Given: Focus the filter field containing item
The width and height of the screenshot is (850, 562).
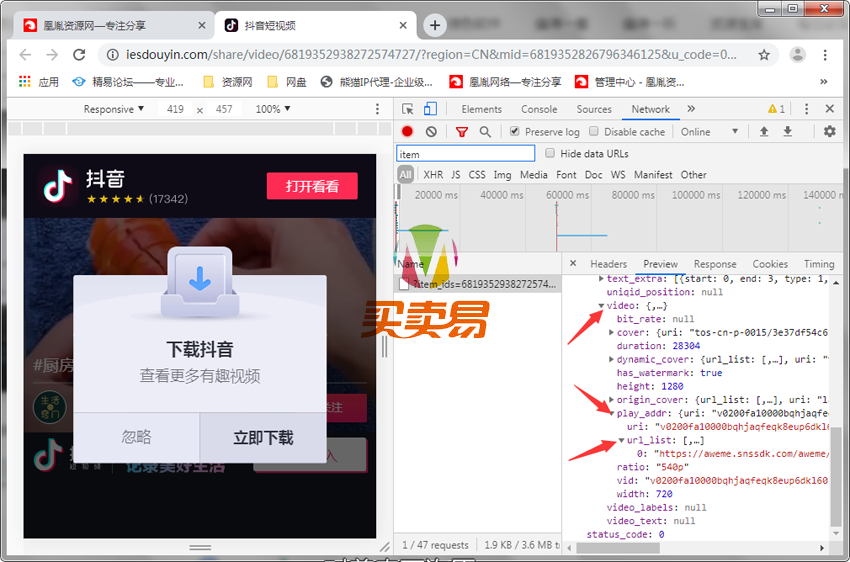Looking at the screenshot, I should (x=466, y=154).
